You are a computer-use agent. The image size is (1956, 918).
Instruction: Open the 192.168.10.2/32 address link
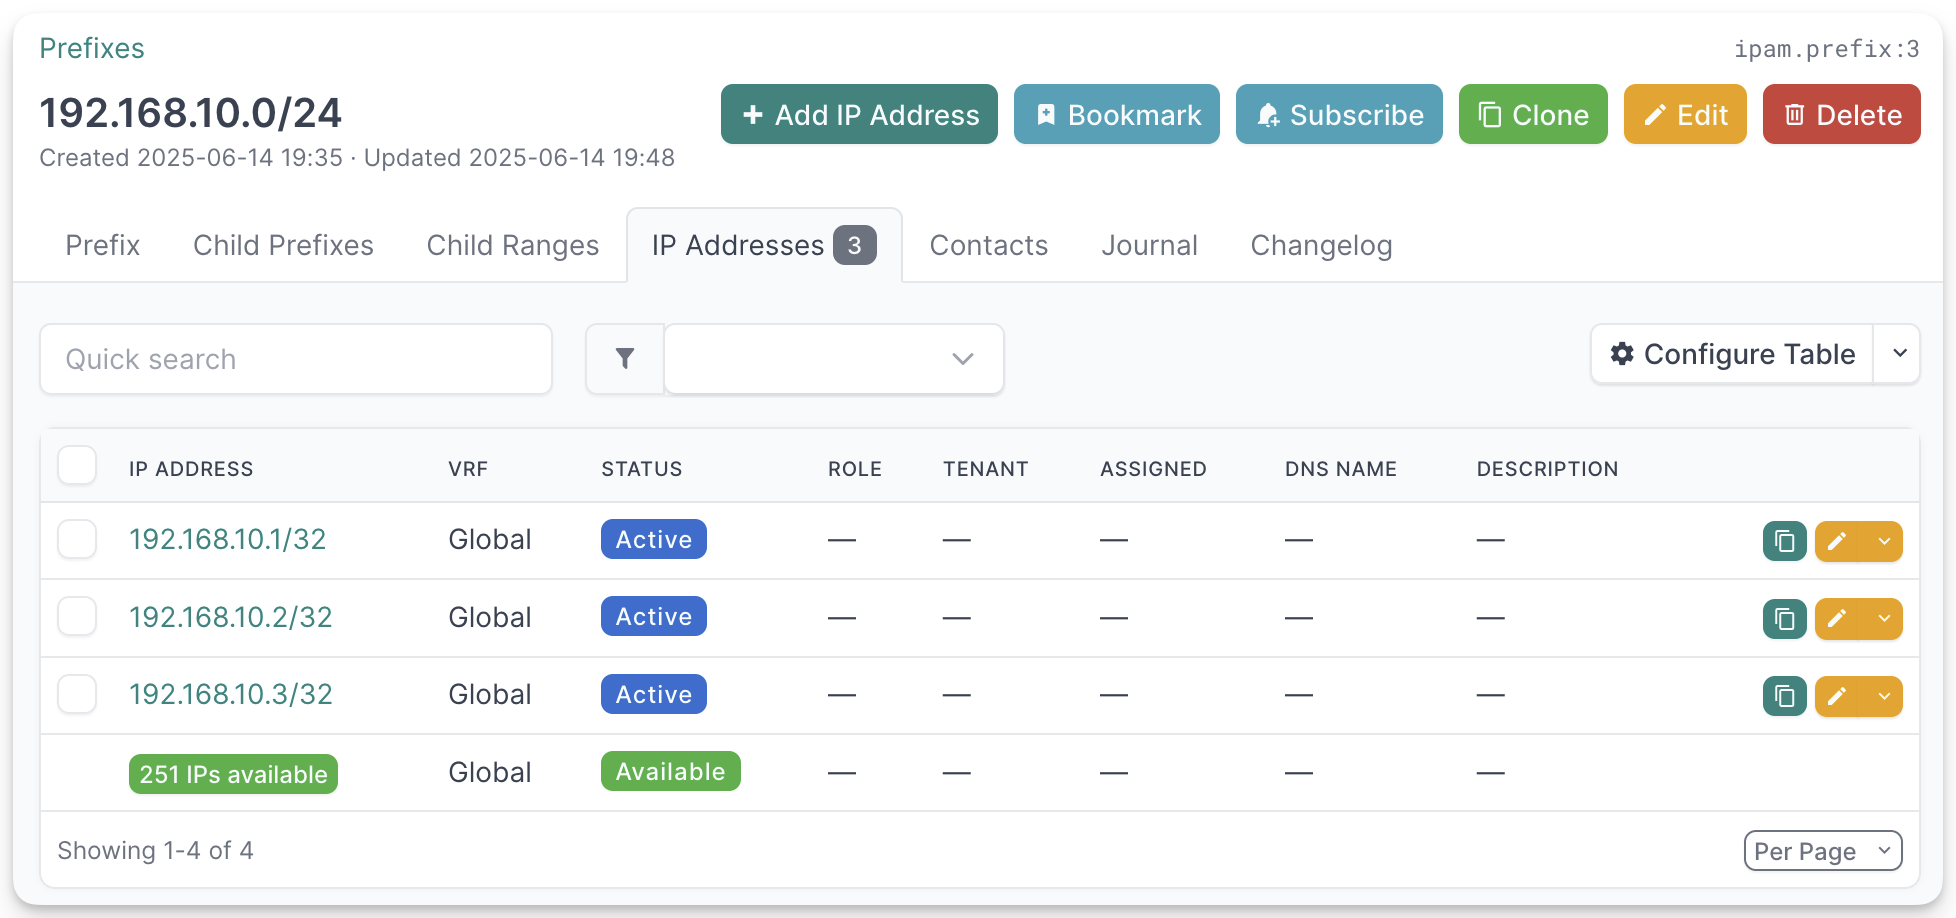point(230,617)
